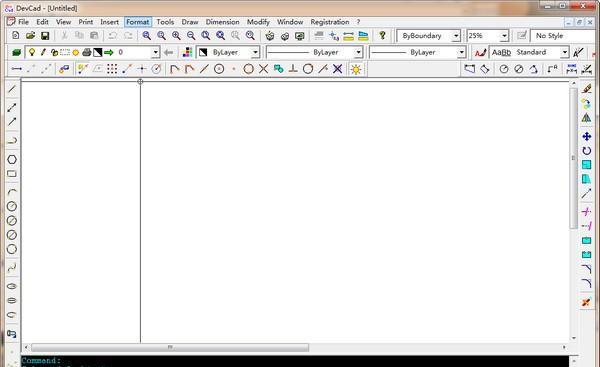Open the Insert menu

coord(109,22)
